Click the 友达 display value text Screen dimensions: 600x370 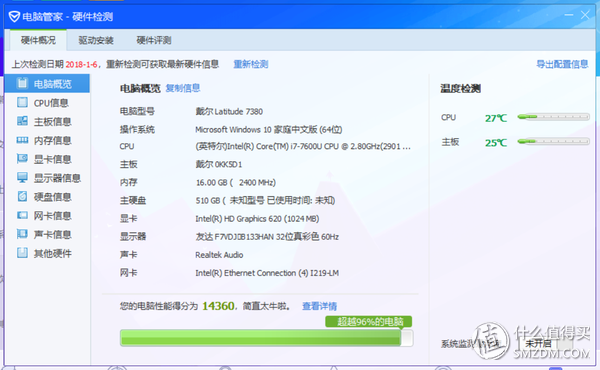267,237
